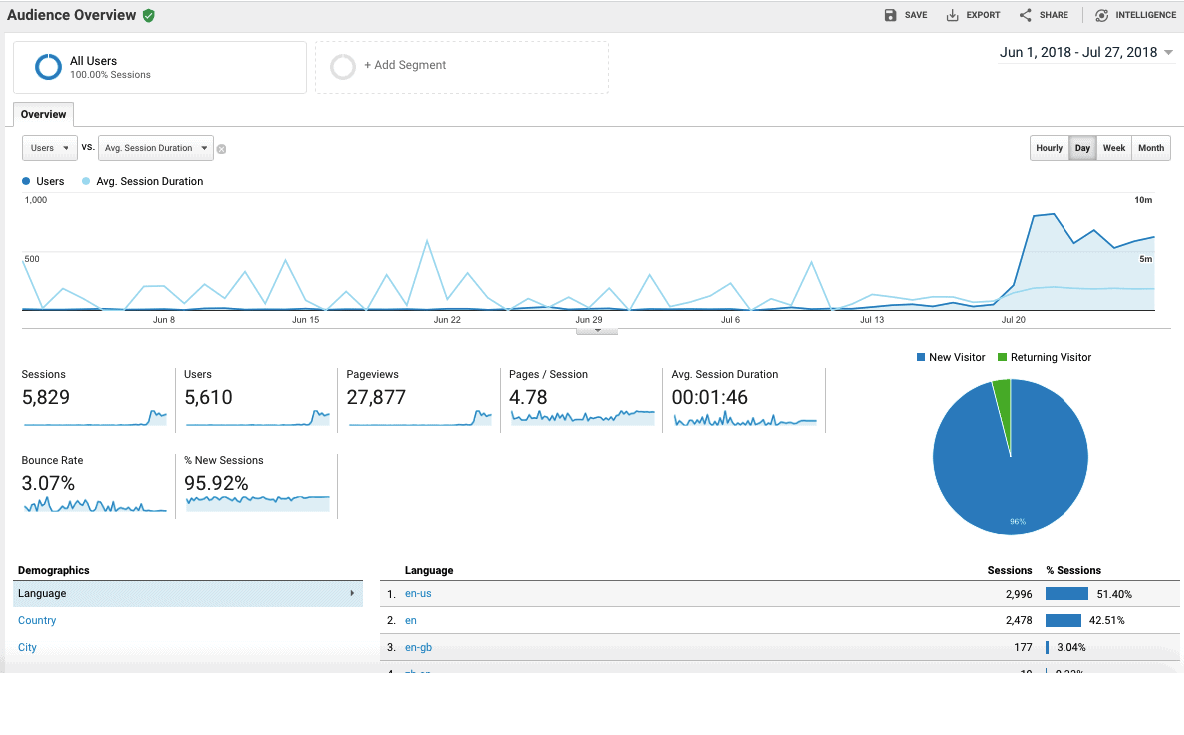This screenshot has height=735, width=1184.
Task: Select the All Users segment circle
Action: [x=48, y=66]
